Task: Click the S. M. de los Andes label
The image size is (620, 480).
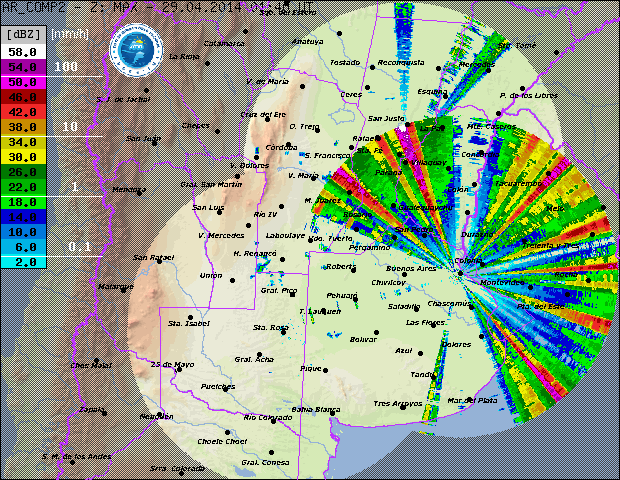Action: [76, 456]
